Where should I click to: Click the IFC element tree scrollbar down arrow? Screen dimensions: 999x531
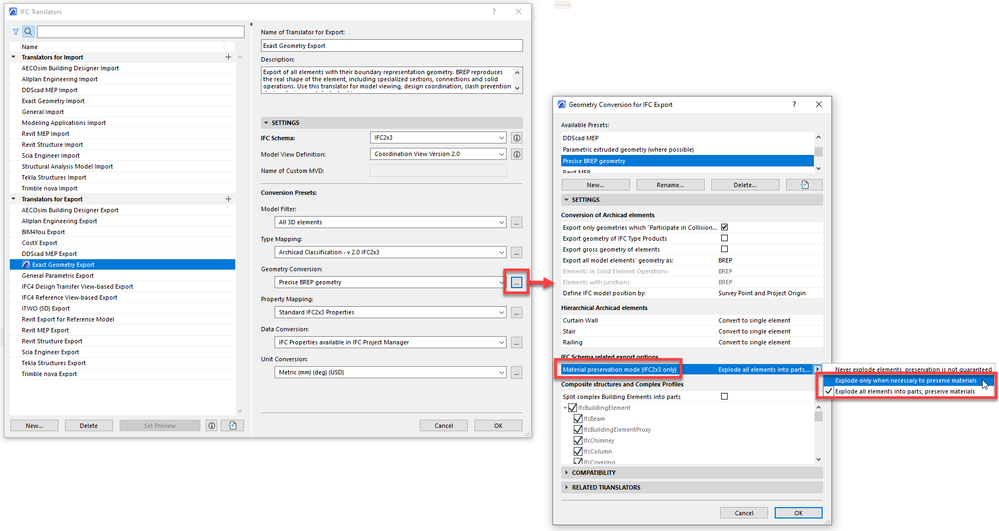click(819, 460)
